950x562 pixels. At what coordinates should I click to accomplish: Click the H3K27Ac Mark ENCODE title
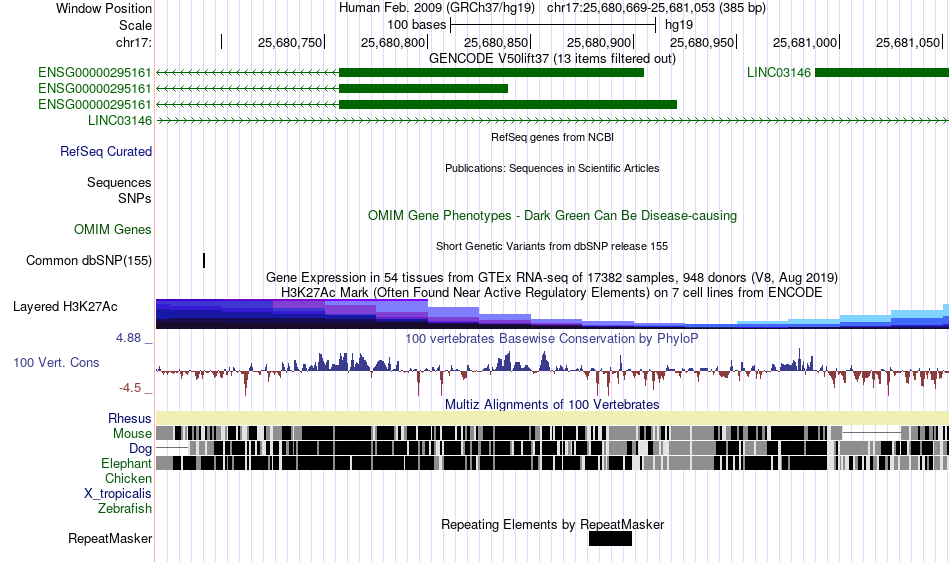(552, 293)
